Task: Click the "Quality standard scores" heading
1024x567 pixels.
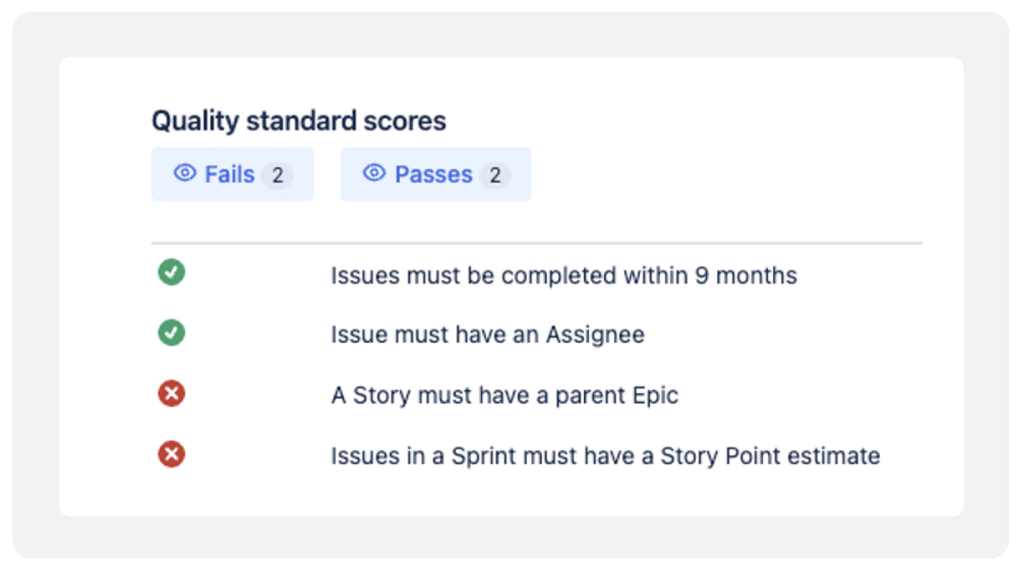Action: (298, 121)
